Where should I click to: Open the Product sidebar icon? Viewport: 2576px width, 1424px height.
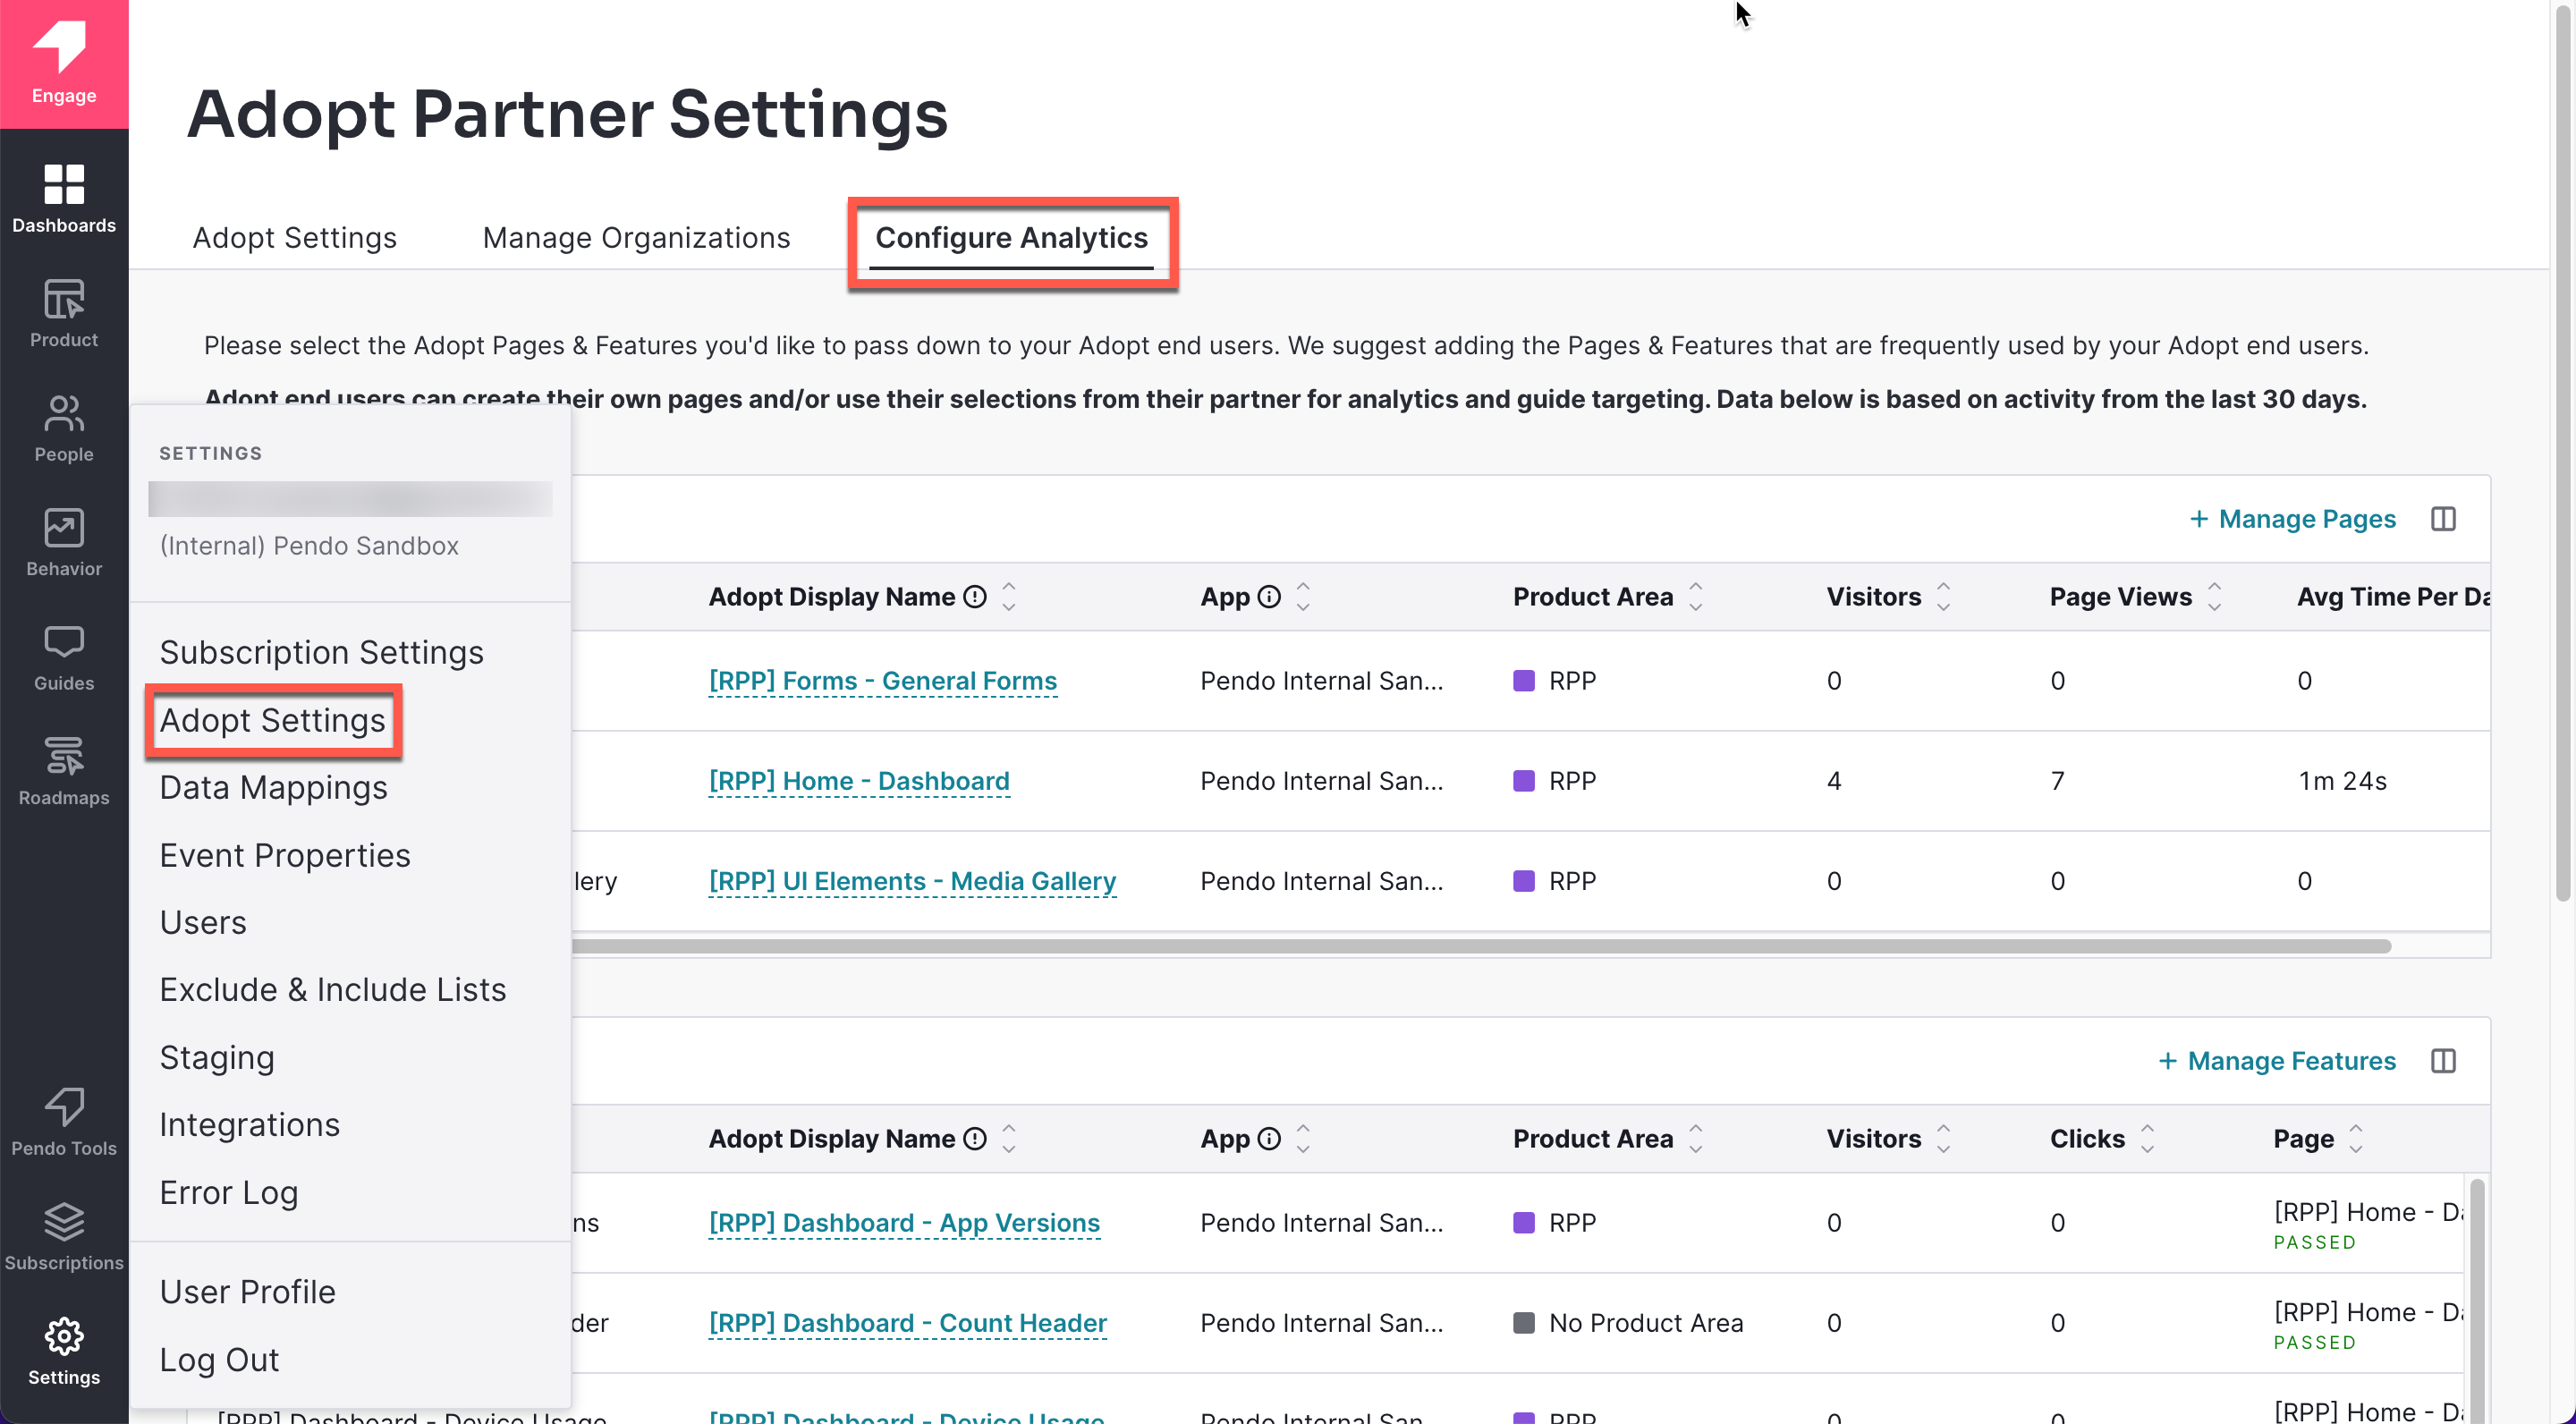(64, 314)
